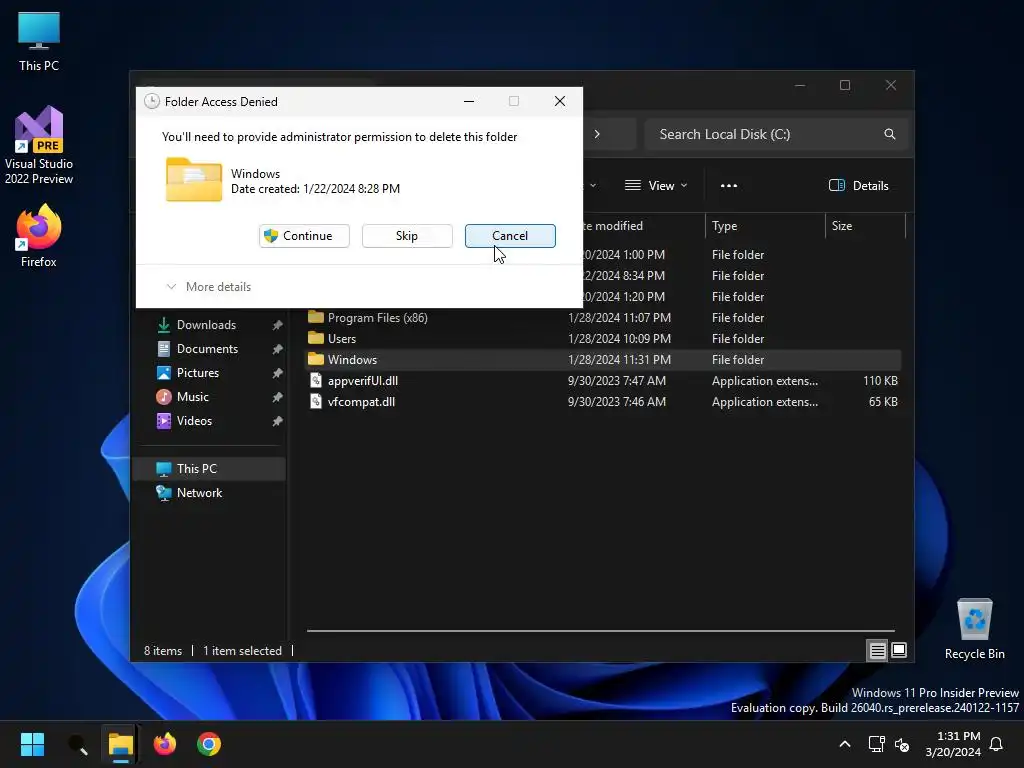Click the pin icon next to Pictures
1024x768 pixels.
(x=278, y=373)
